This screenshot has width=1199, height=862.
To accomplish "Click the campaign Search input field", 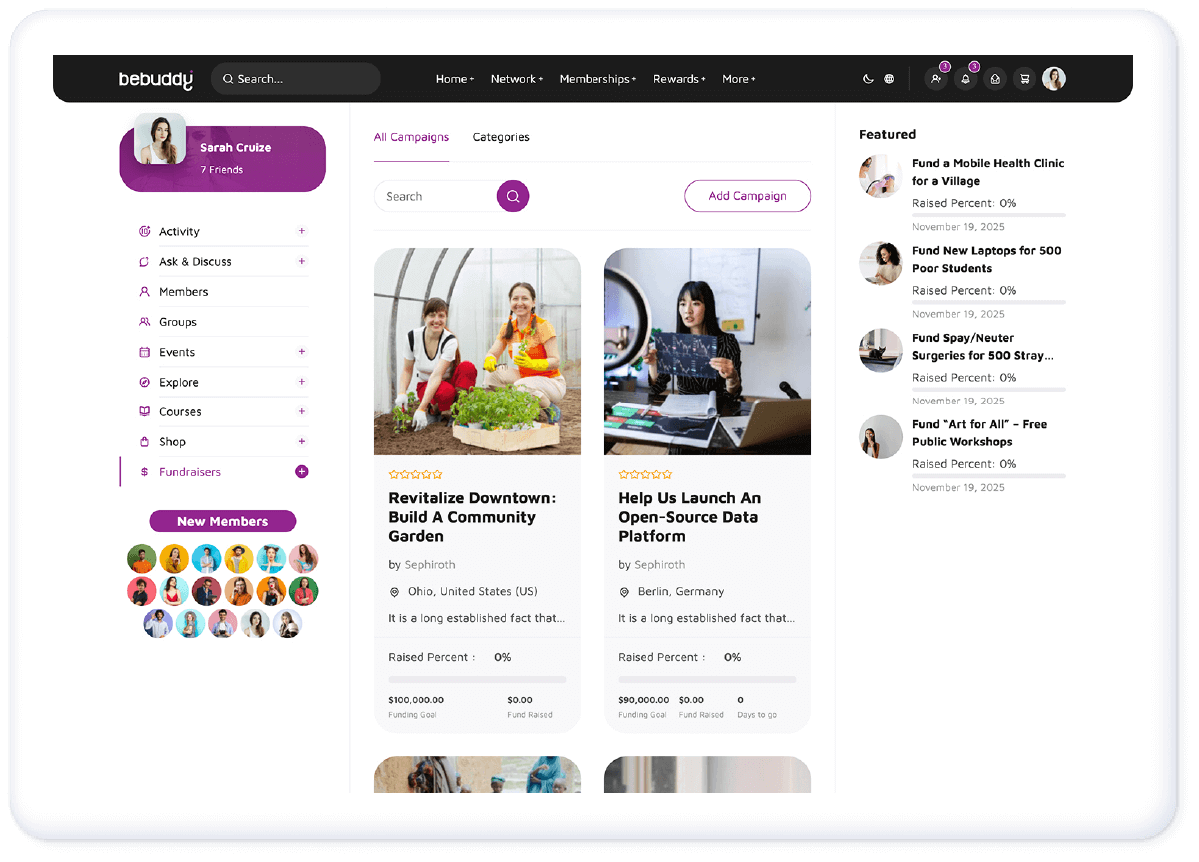I will click(x=435, y=196).
